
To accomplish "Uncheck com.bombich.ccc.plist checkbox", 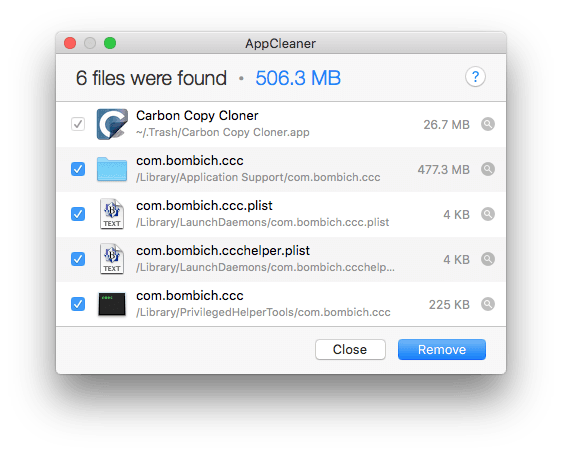I will click(x=78, y=214).
